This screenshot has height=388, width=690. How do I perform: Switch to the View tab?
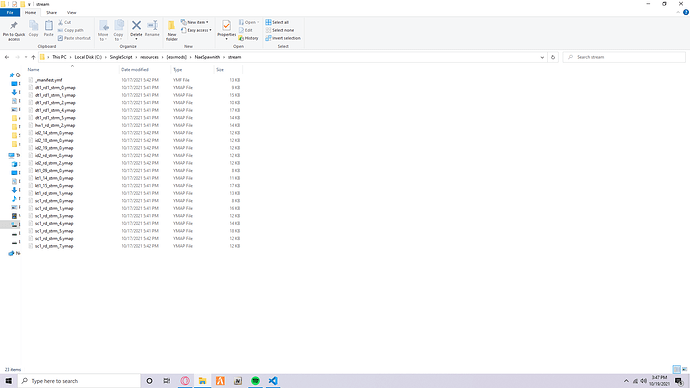(x=71, y=13)
